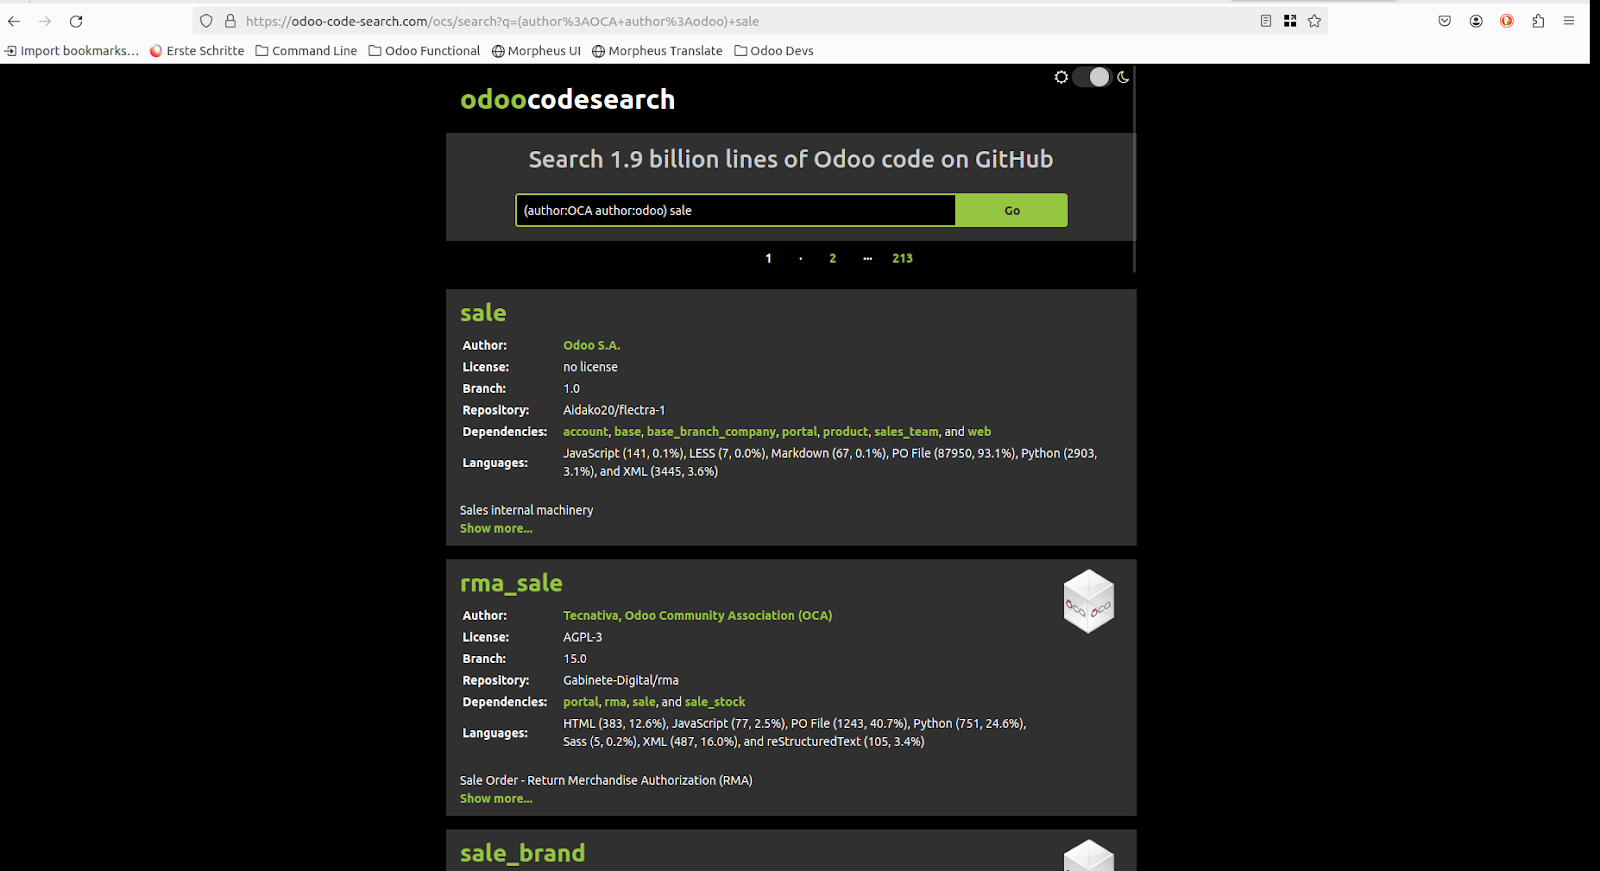
Task: Click the sun light-mode icon
Action: coord(1061,77)
